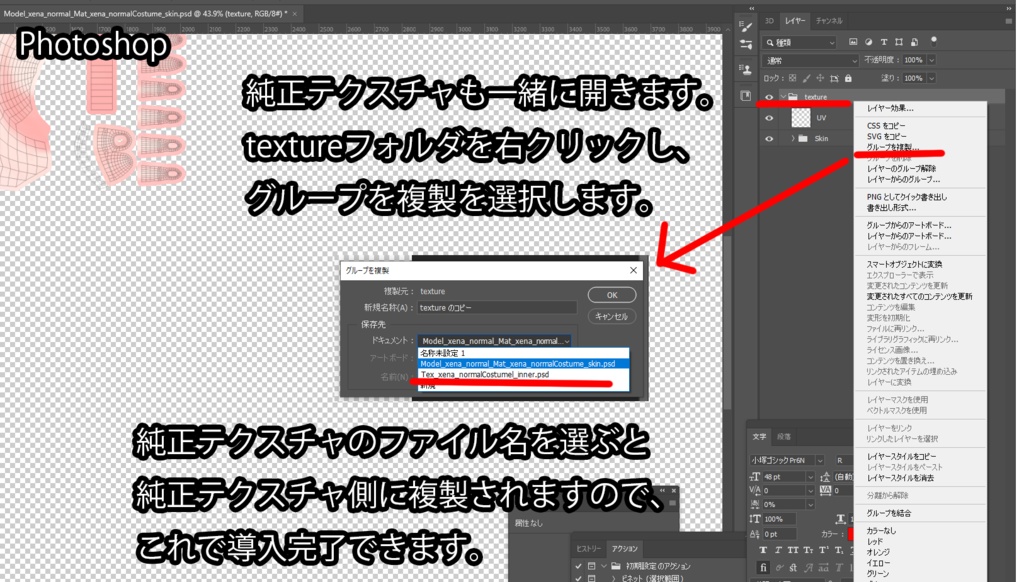Click the Lock all padlock icon

click(x=848, y=78)
